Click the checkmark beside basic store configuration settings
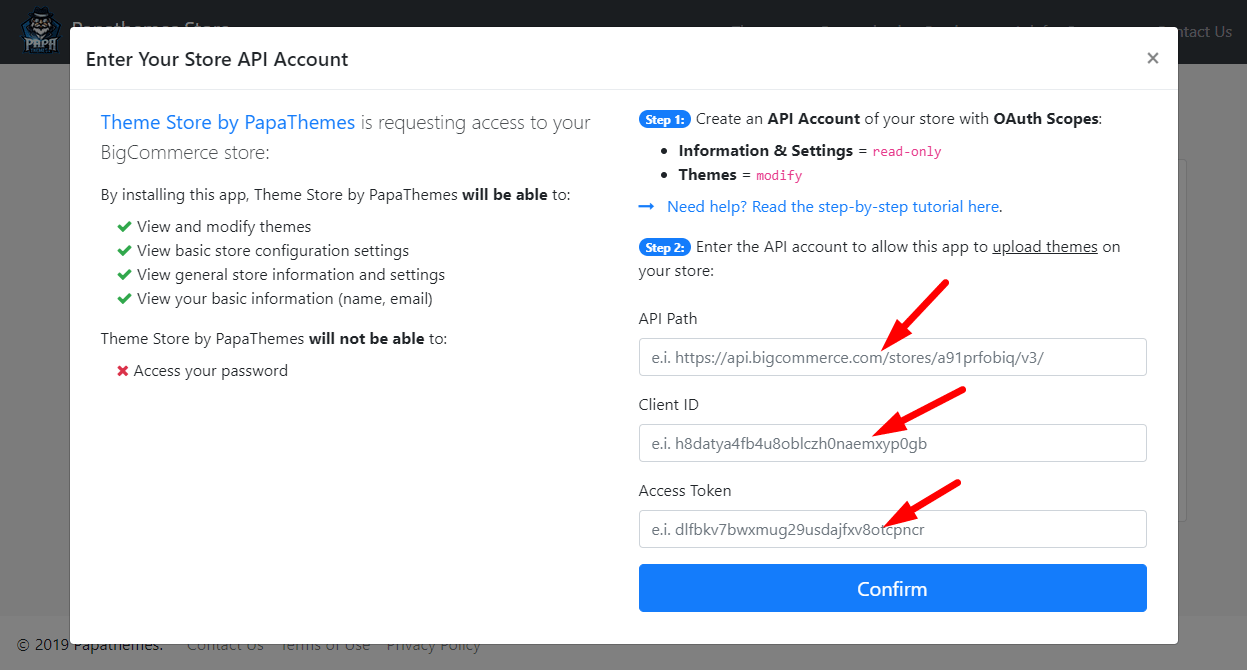This screenshot has height=670, width=1247. pos(124,250)
